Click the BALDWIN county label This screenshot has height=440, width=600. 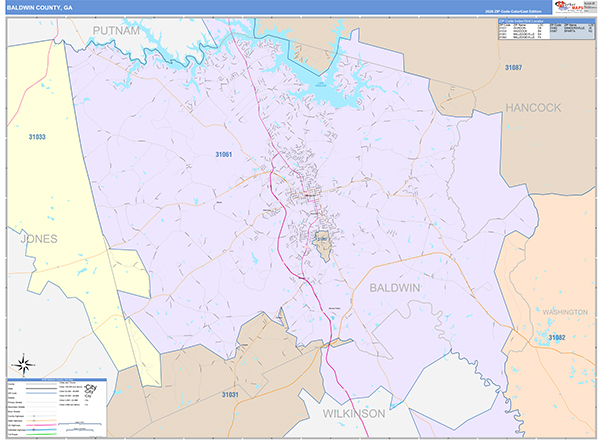tap(395, 288)
